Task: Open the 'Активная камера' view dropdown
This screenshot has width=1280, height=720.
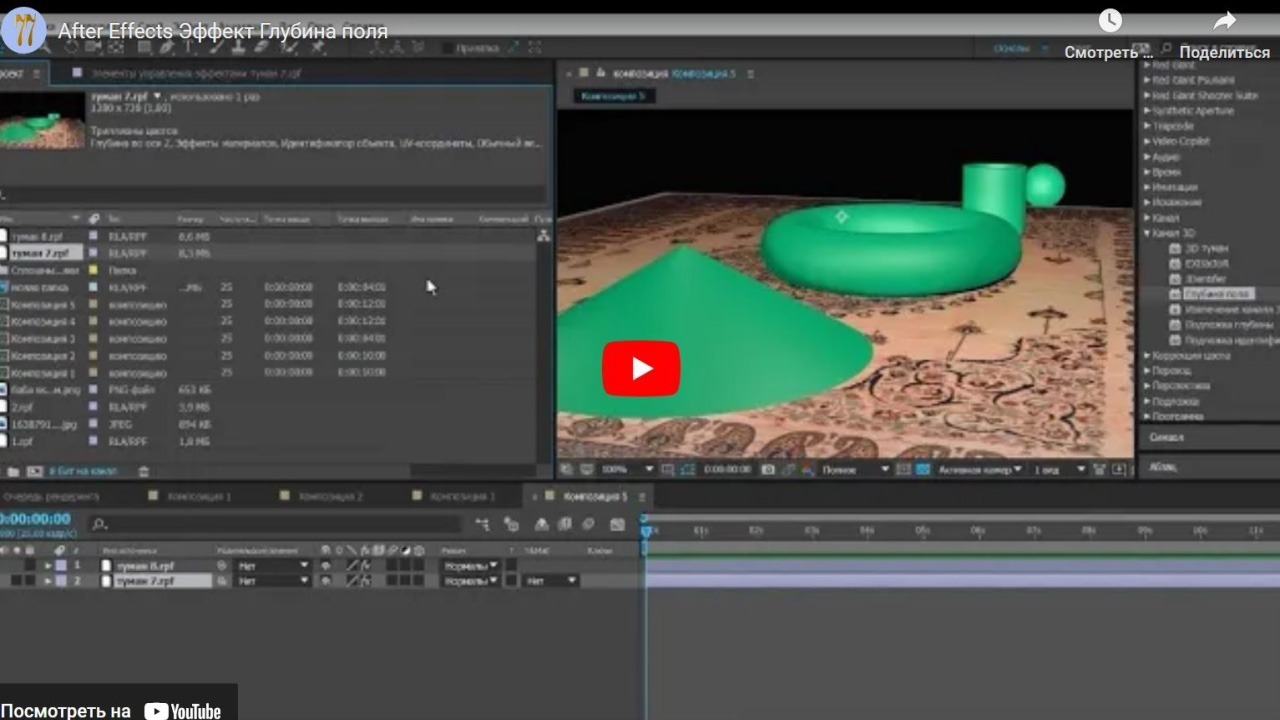Action: coord(981,469)
